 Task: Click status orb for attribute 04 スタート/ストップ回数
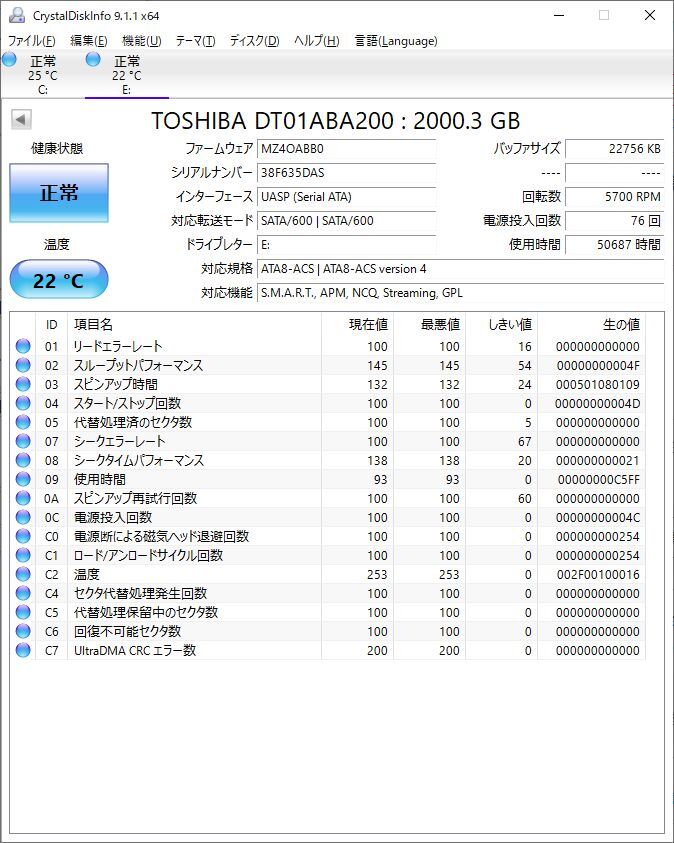click(23, 403)
